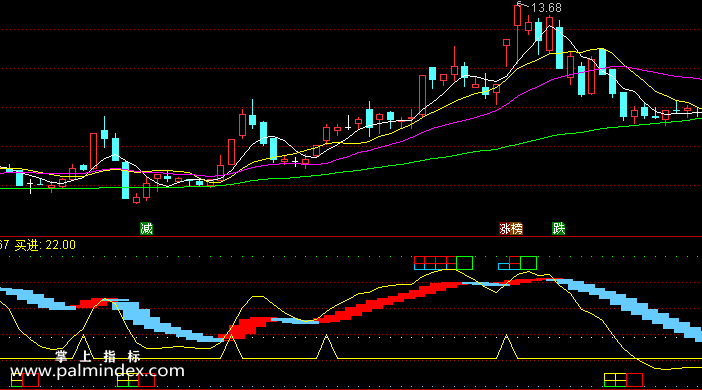Click the long red band in indicator pane
The height and width of the screenshot is (390, 702).
(x=390, y=300)
